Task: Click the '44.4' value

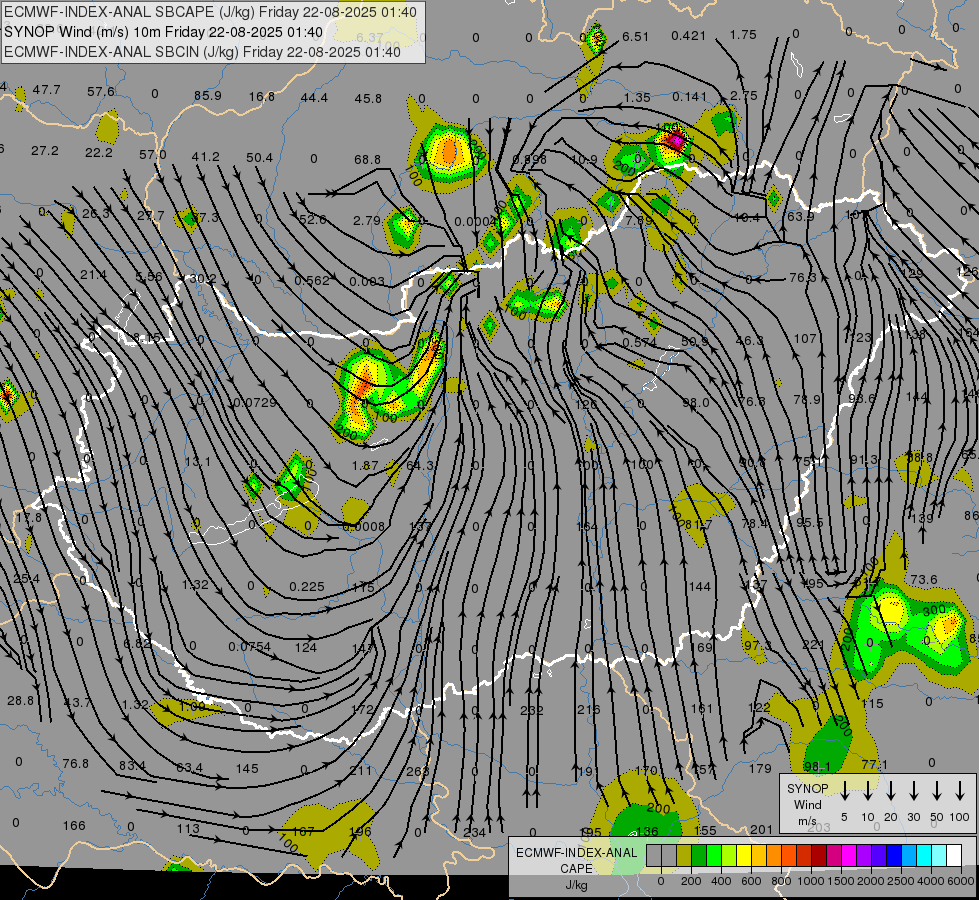Action: coord(314,97)
